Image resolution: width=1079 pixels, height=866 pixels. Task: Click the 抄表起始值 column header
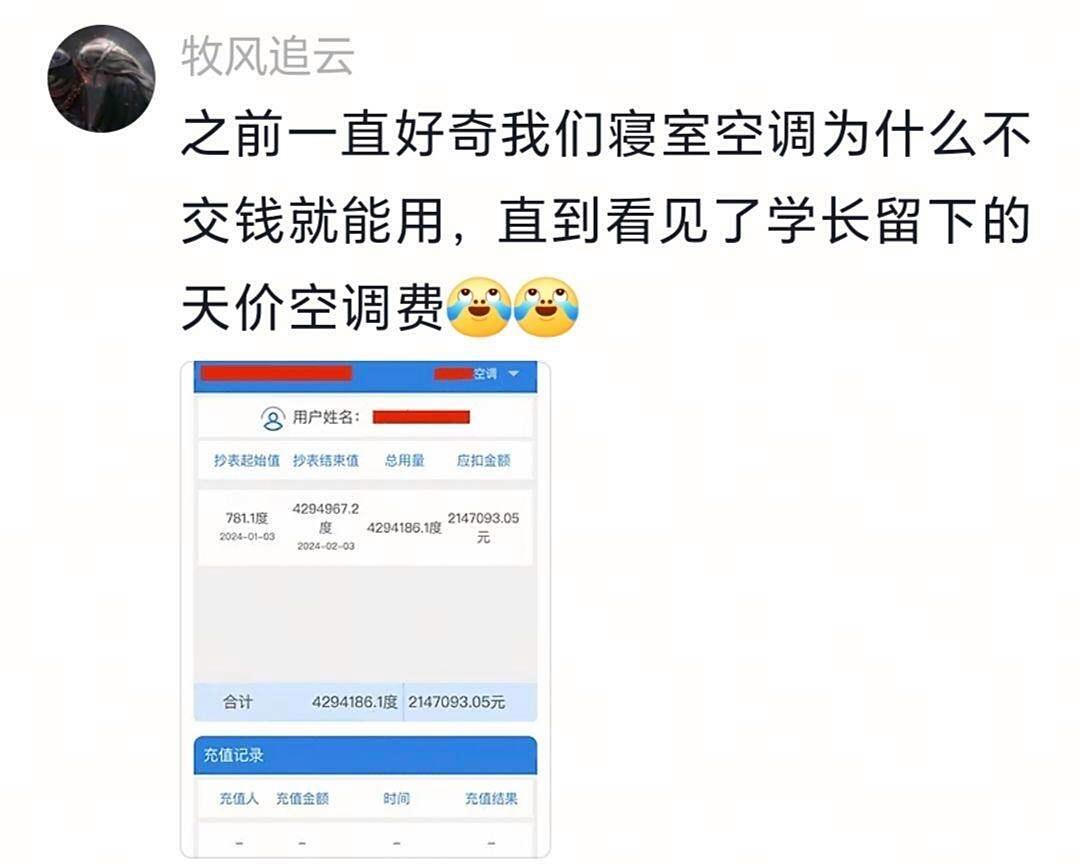[246, 461]
